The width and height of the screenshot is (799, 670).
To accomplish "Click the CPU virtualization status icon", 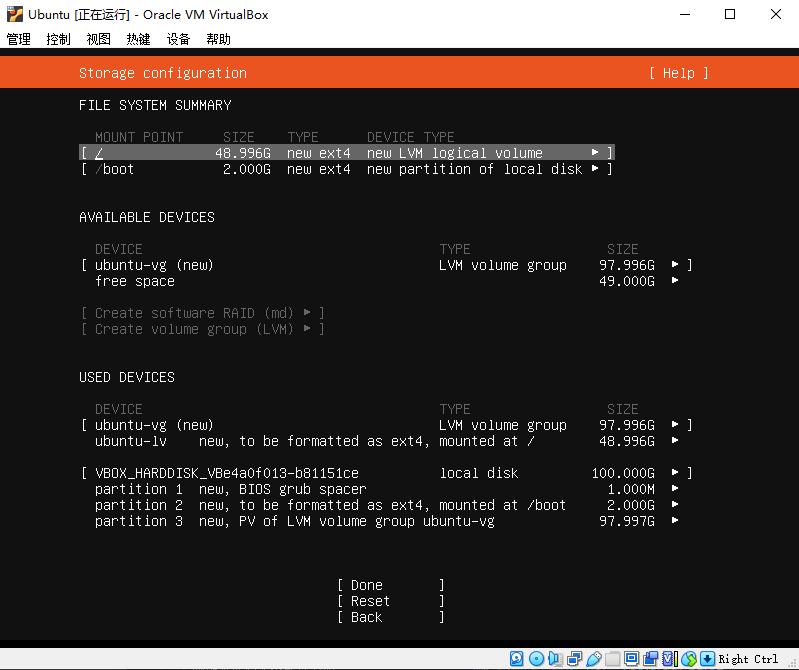I will (x=670, y=658).
